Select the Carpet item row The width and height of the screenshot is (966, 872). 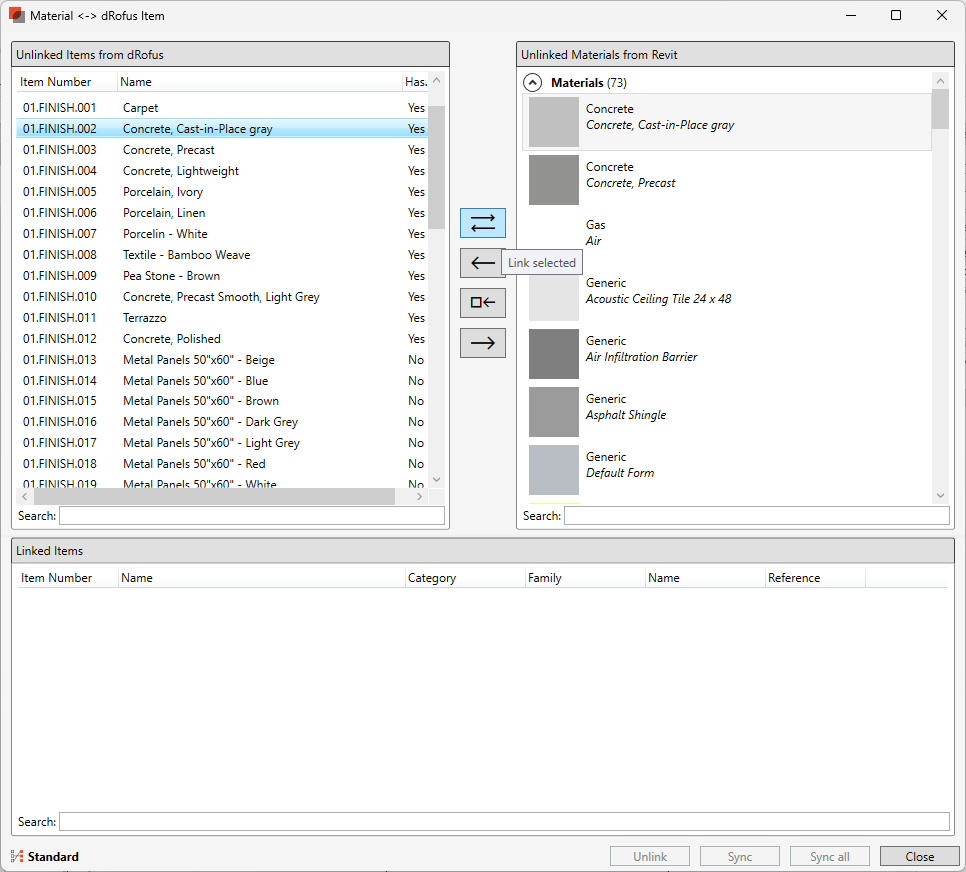(x=140, y=108)
